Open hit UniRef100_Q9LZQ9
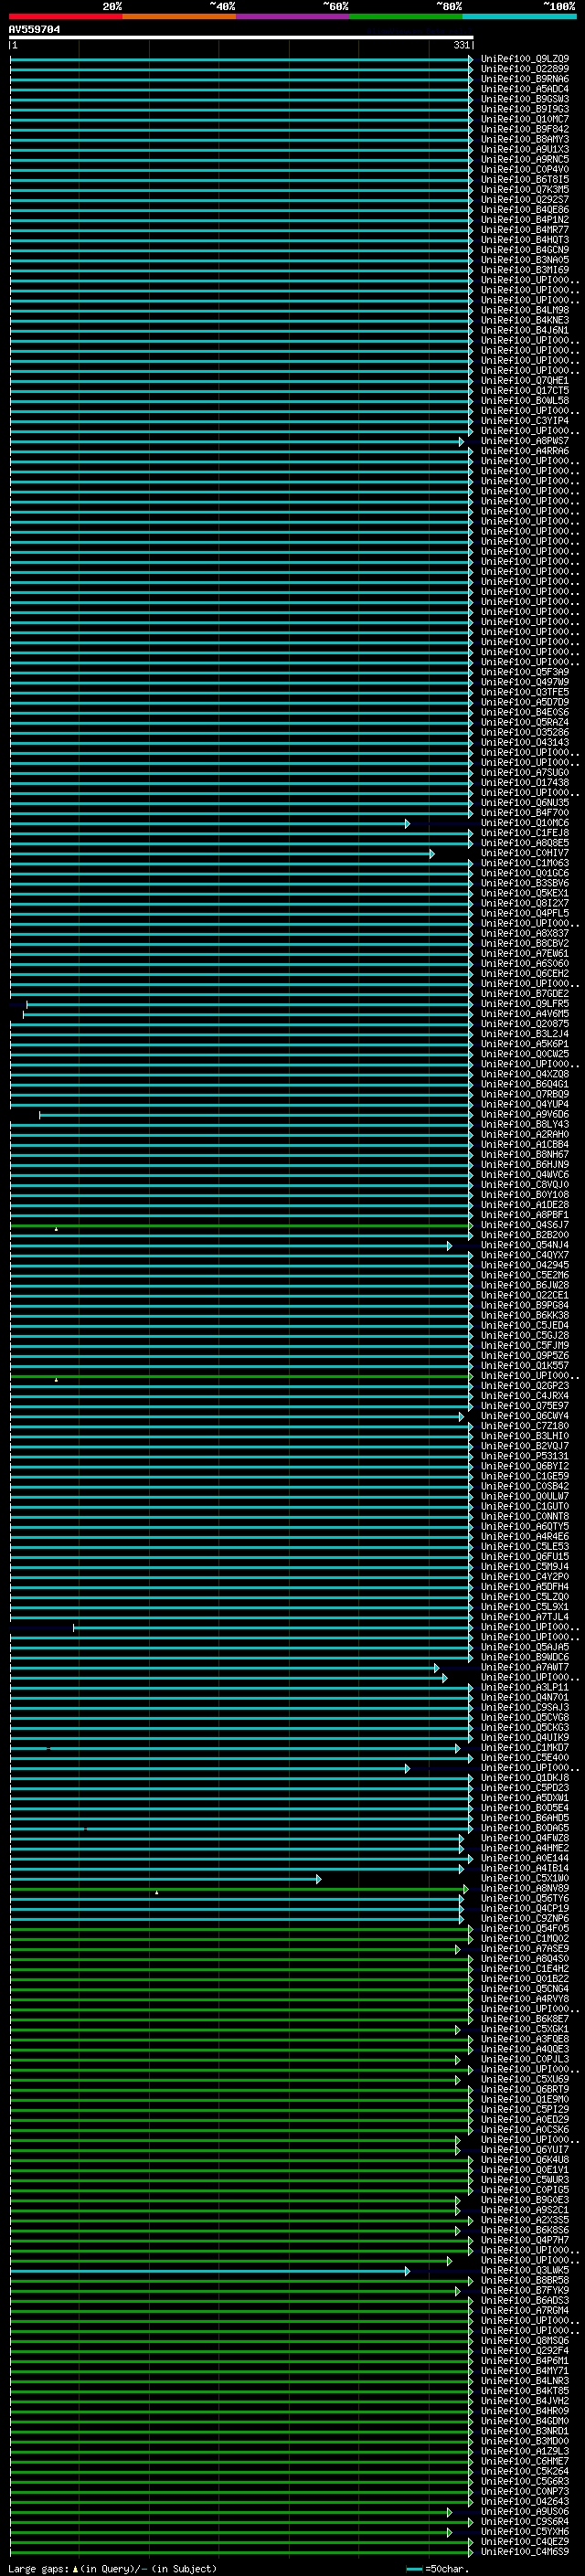 pyautogui.click(x=525, y=59)
